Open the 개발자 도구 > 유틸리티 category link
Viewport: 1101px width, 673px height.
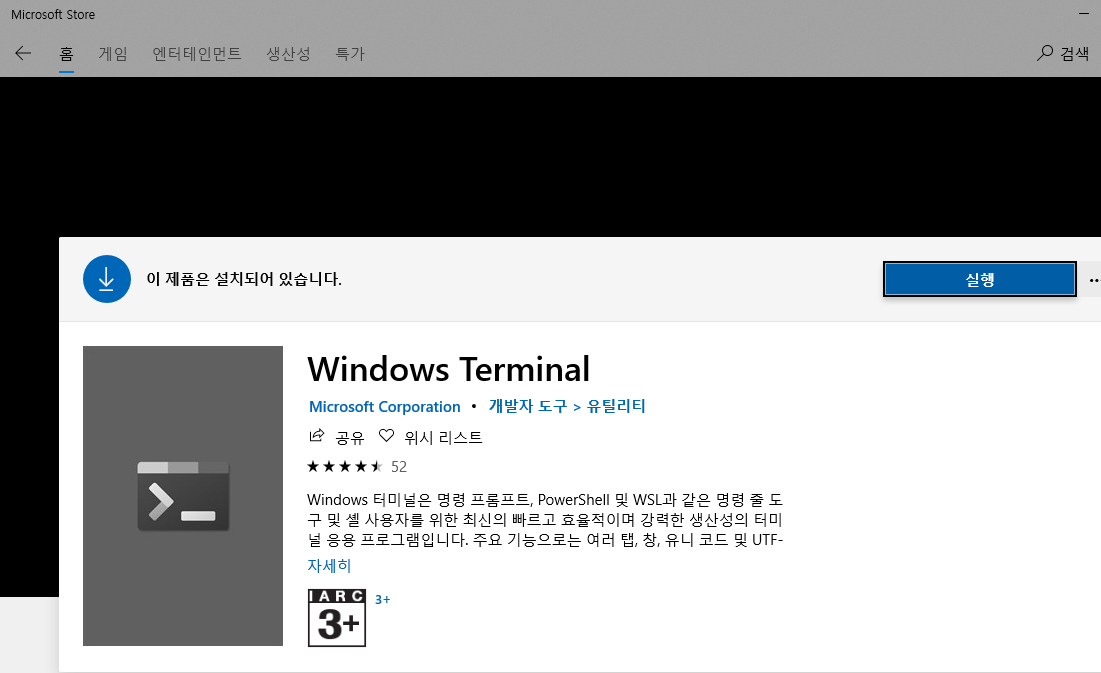[567, 406]
